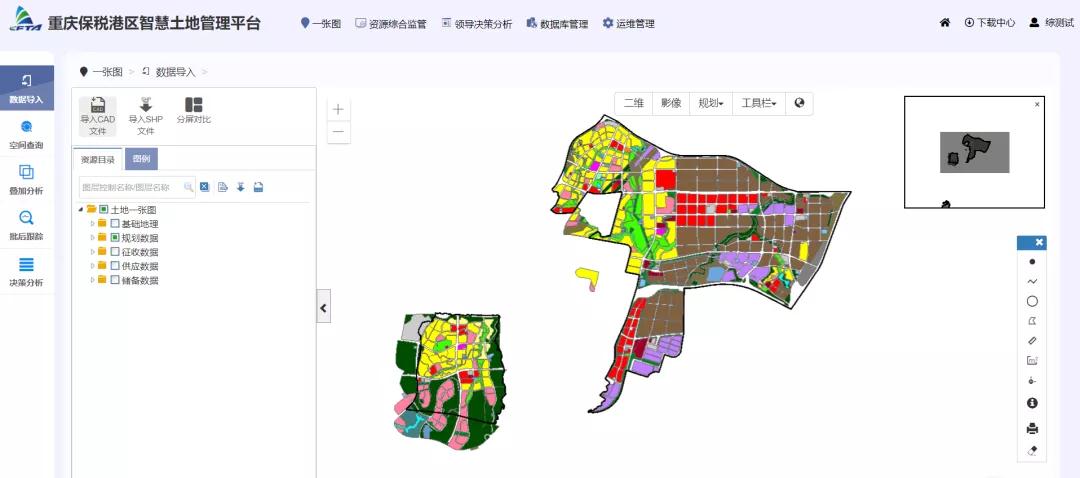
Task: Click the overview minimap thumbnail
Action: 974,152
